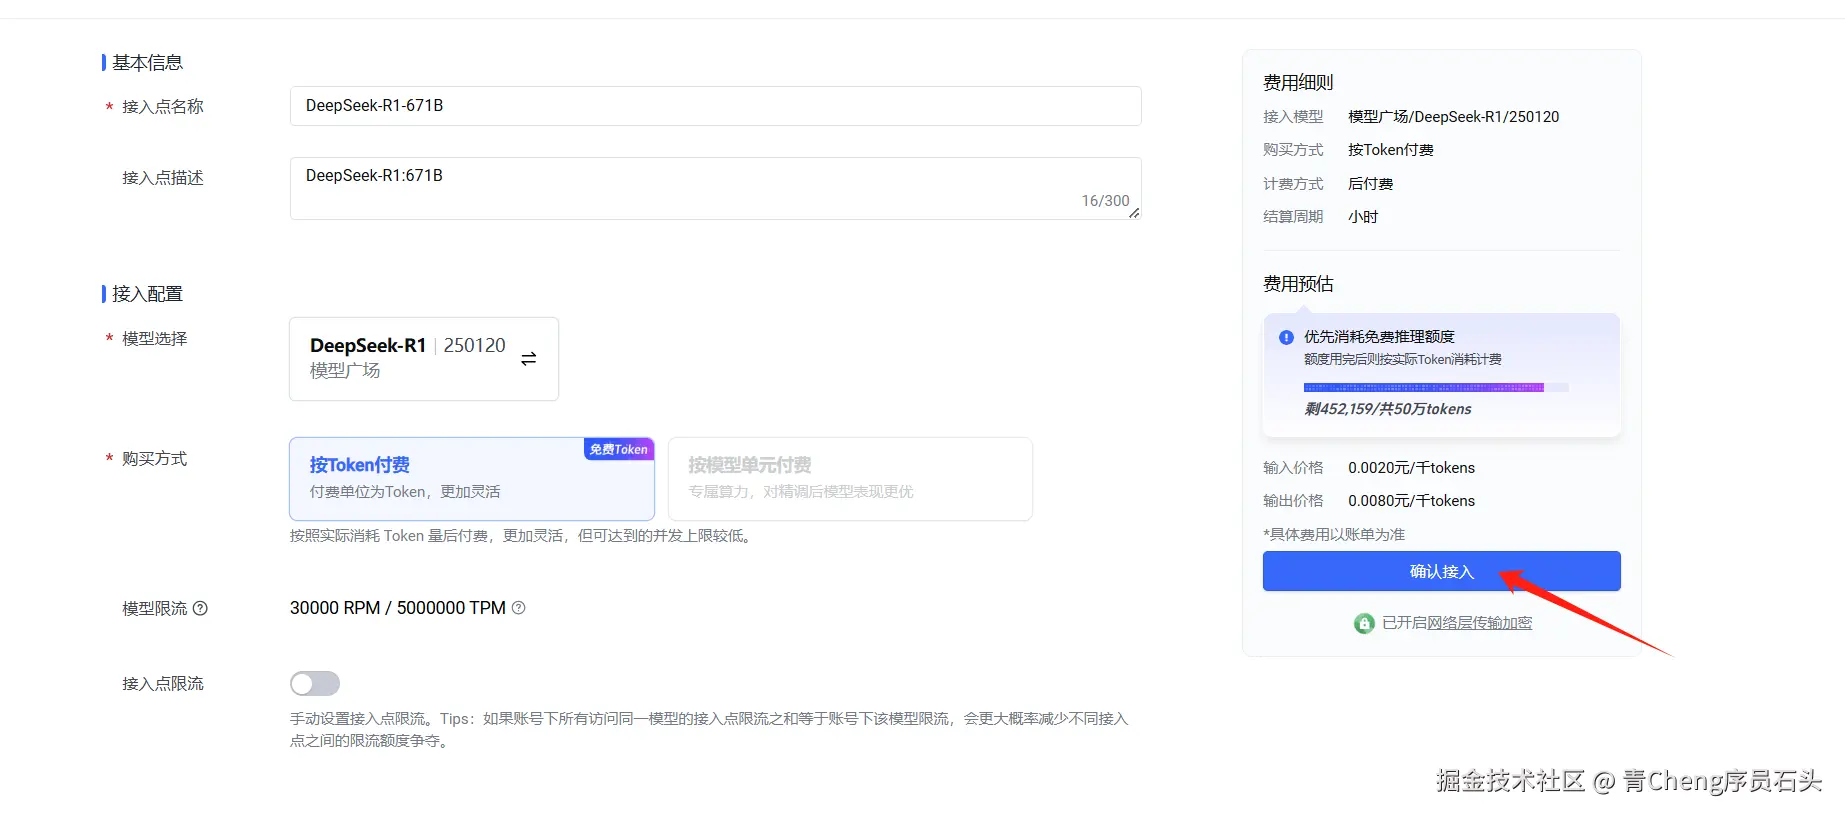The height and width of the screenshot is (819, 1845).
Task: Click the description resize handle corner
Action: coord(1134,213)
